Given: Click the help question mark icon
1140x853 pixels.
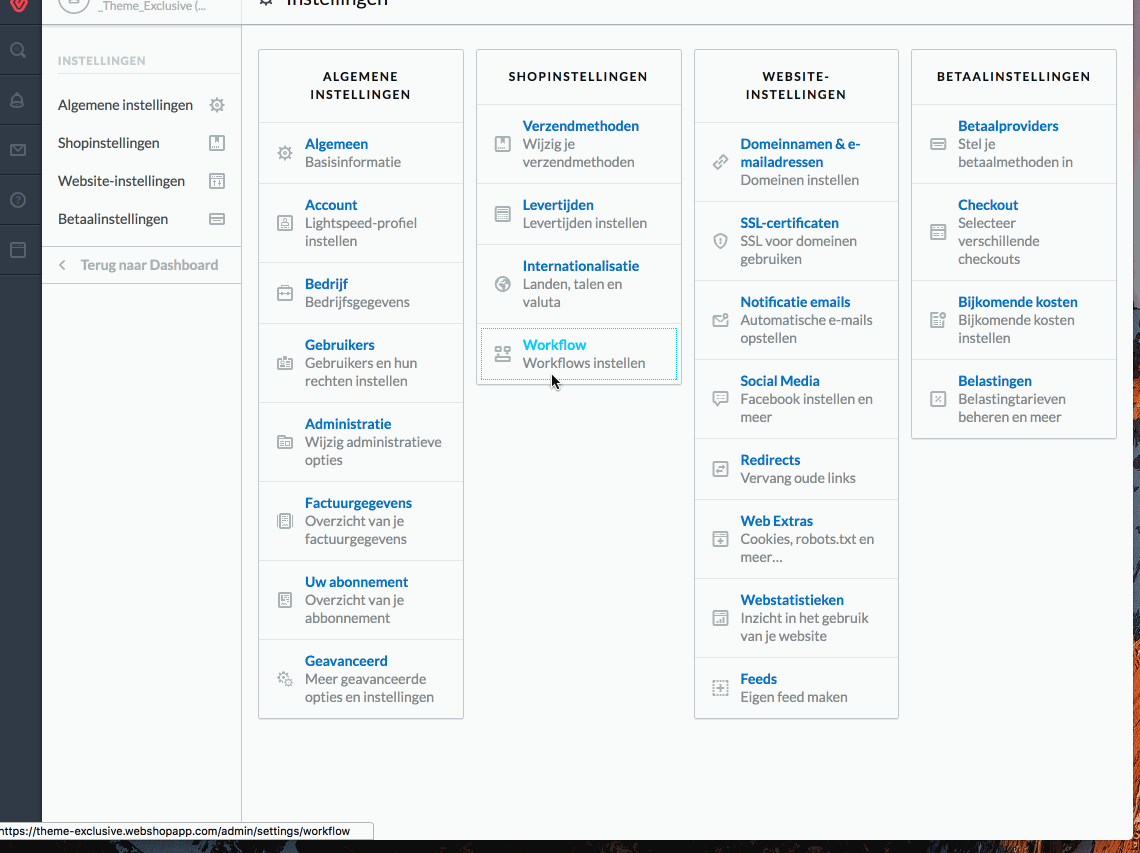Looking at the screenshot, I should click(x=18, y=200).
